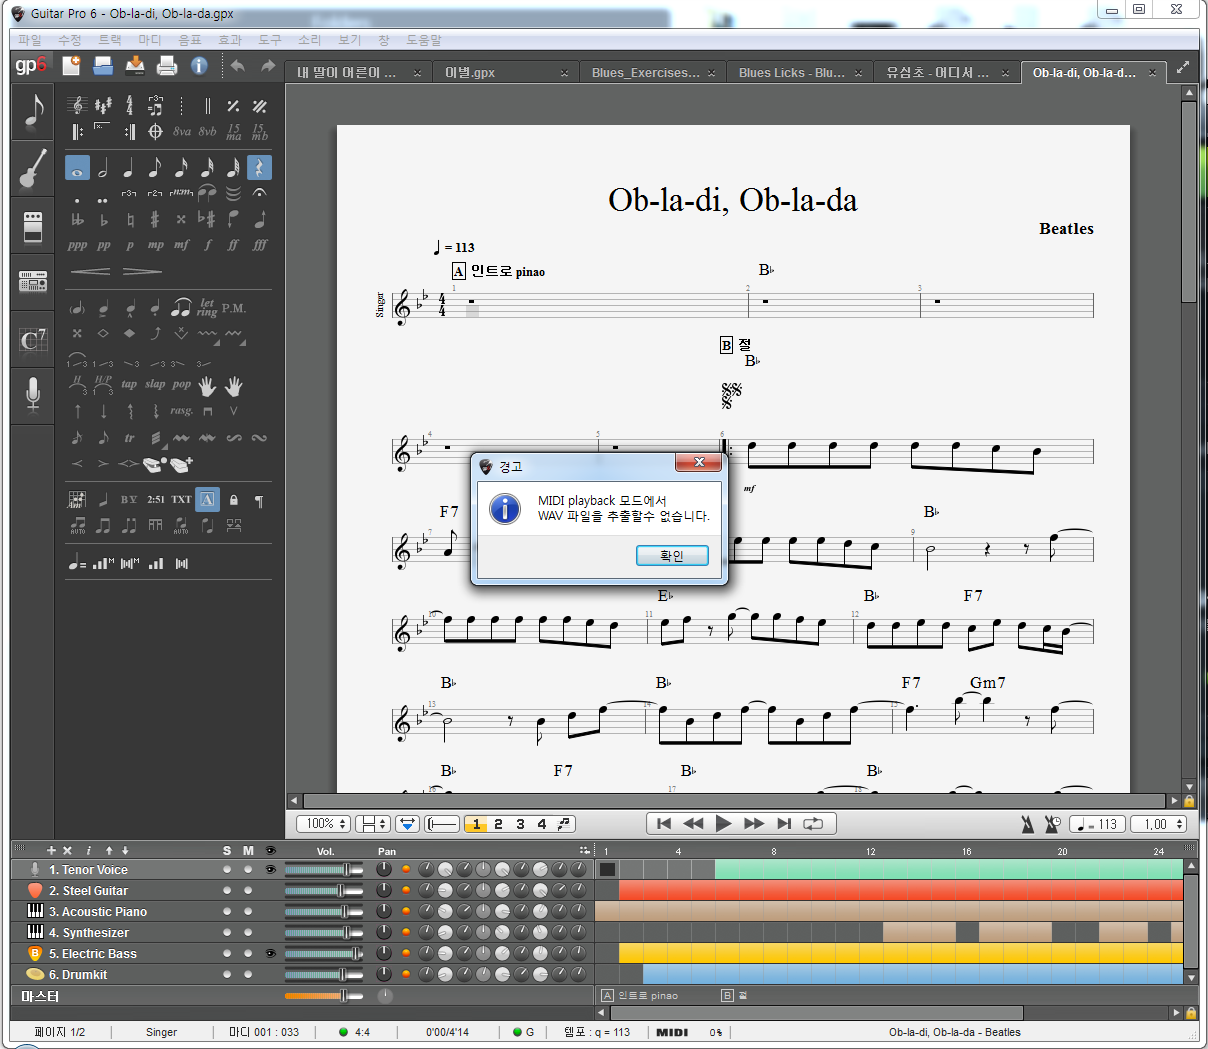
Task: Apply the palm mute P.M. effect
Action: coord(233,308)
